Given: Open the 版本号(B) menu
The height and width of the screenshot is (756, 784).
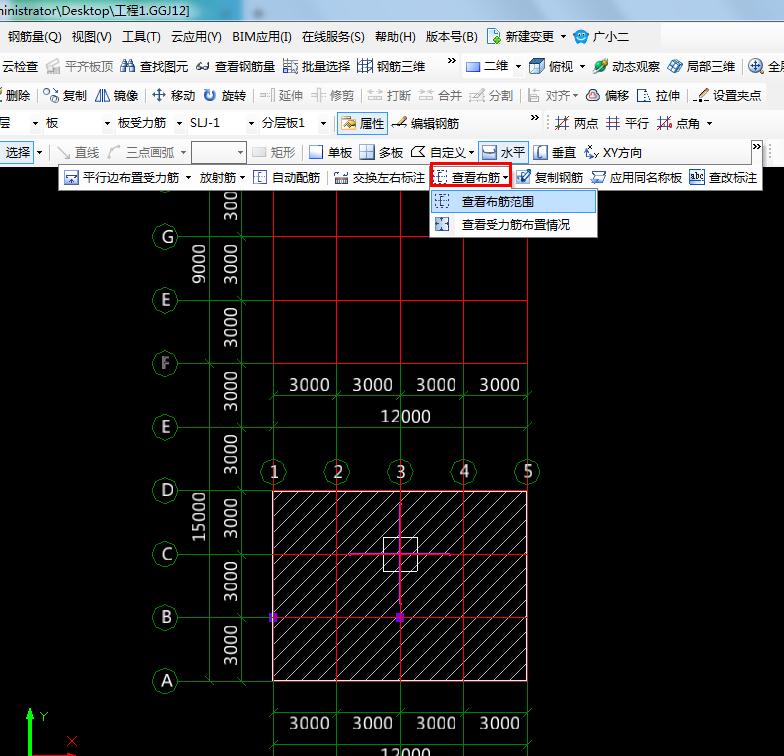Looking at the screenshot, I should pos(451,36).
